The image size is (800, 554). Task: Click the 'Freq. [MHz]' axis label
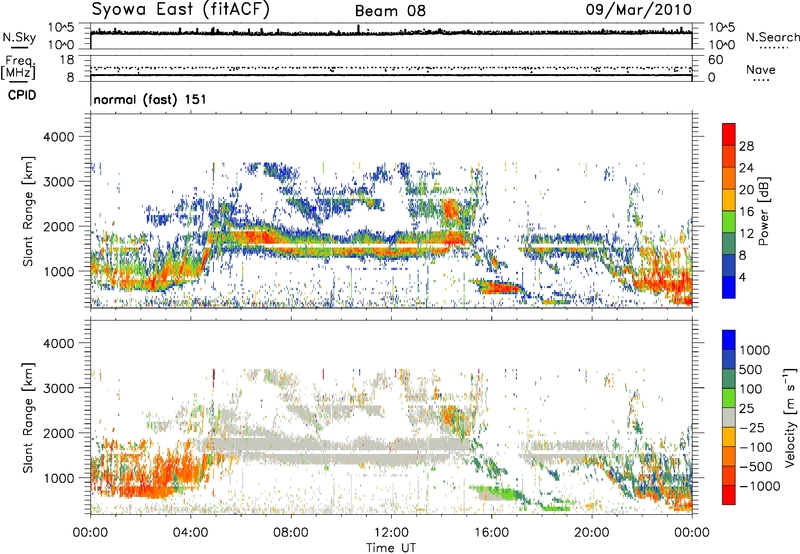tap(19, 67)
